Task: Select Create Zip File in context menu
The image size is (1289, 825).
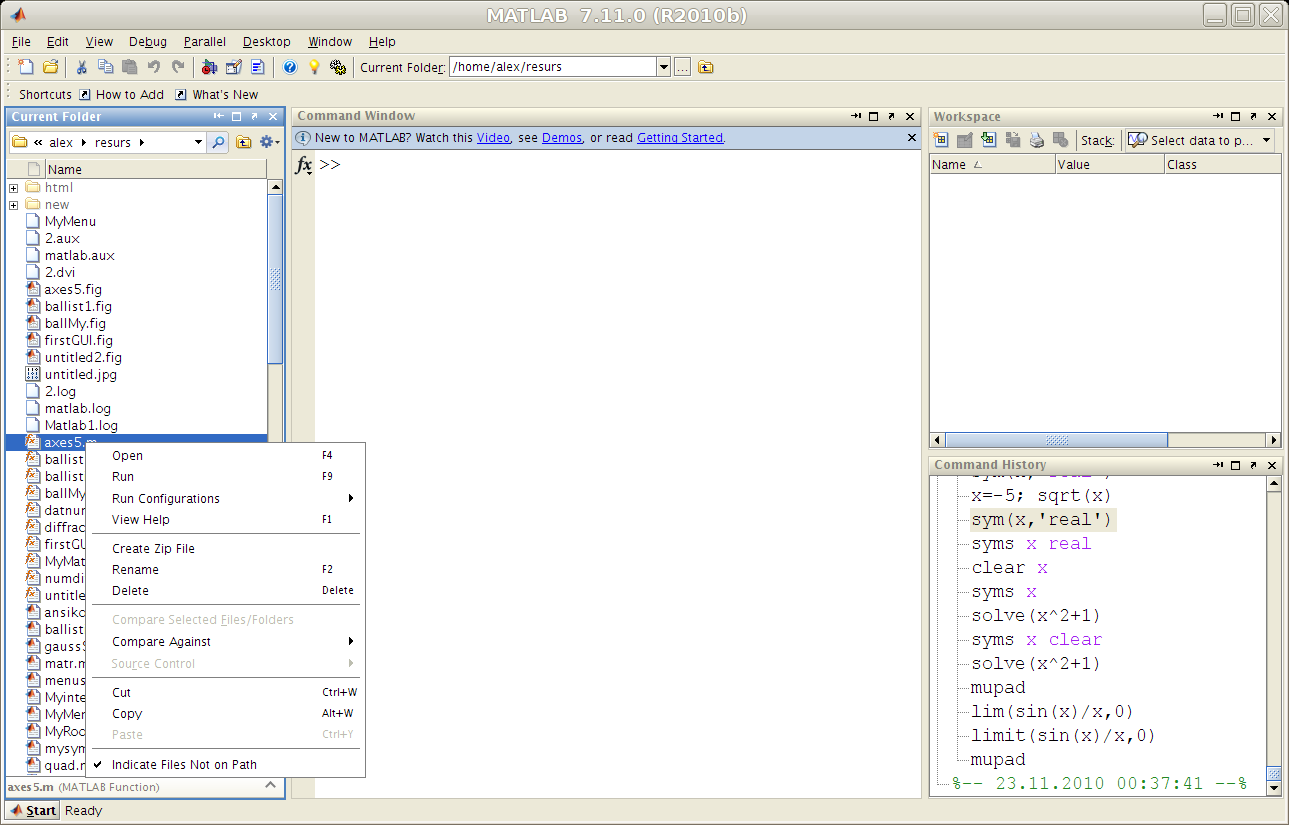Action: pyautogui.click(x=225, y=548)
